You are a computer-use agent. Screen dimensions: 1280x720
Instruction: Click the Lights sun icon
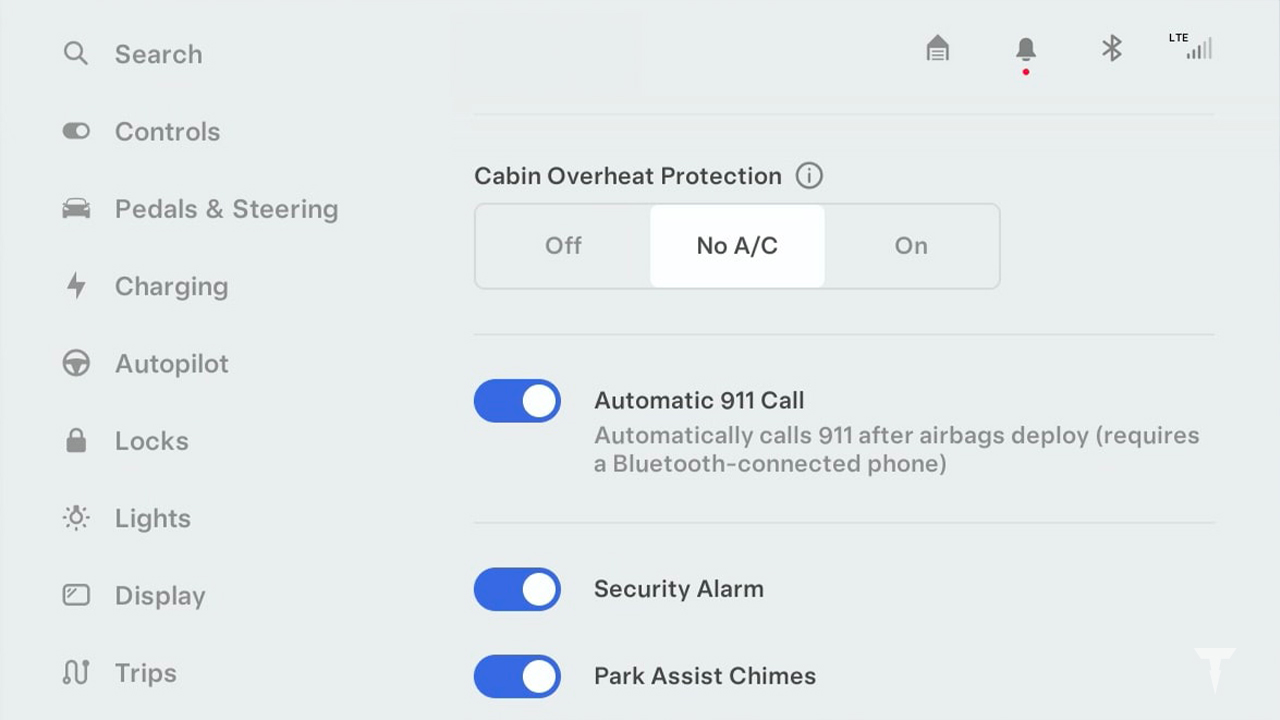click(76, 517)
